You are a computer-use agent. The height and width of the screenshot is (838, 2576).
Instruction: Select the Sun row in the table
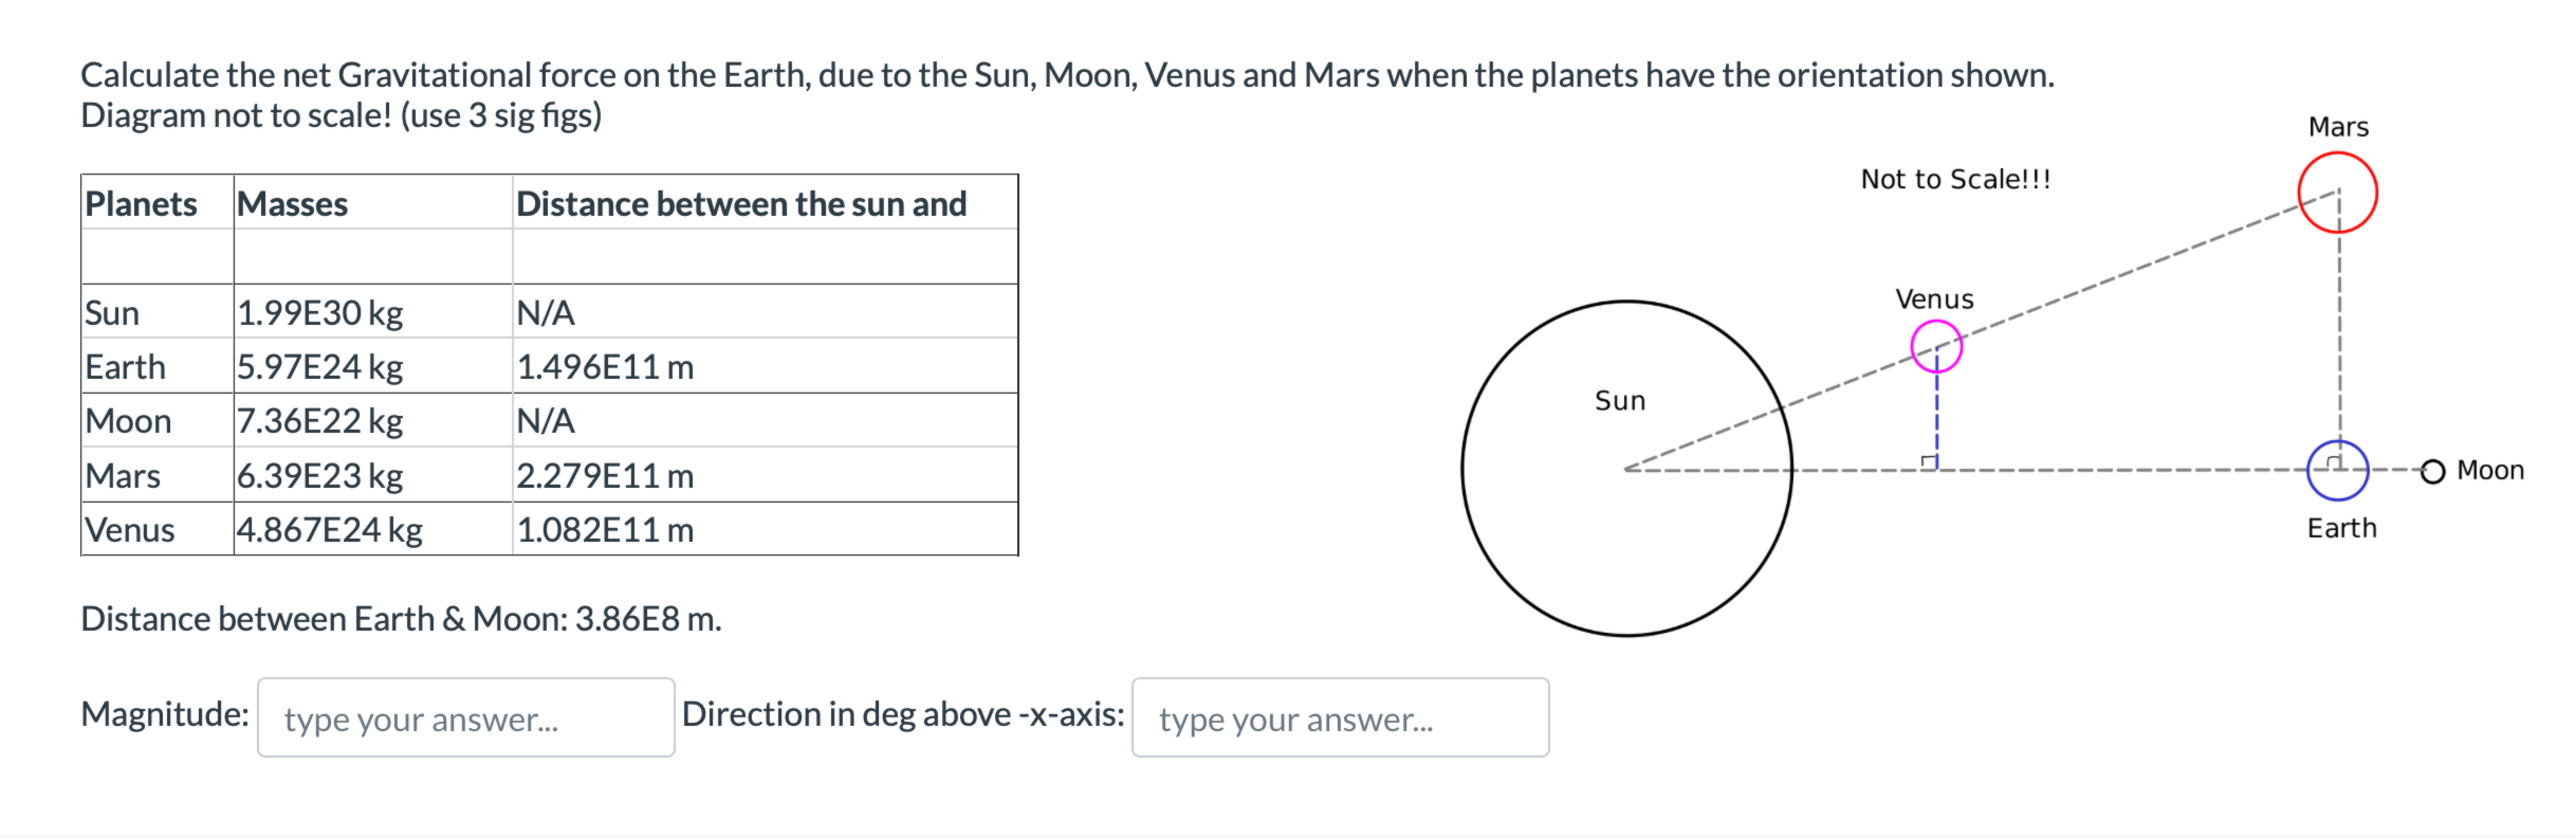pos(300,313)
